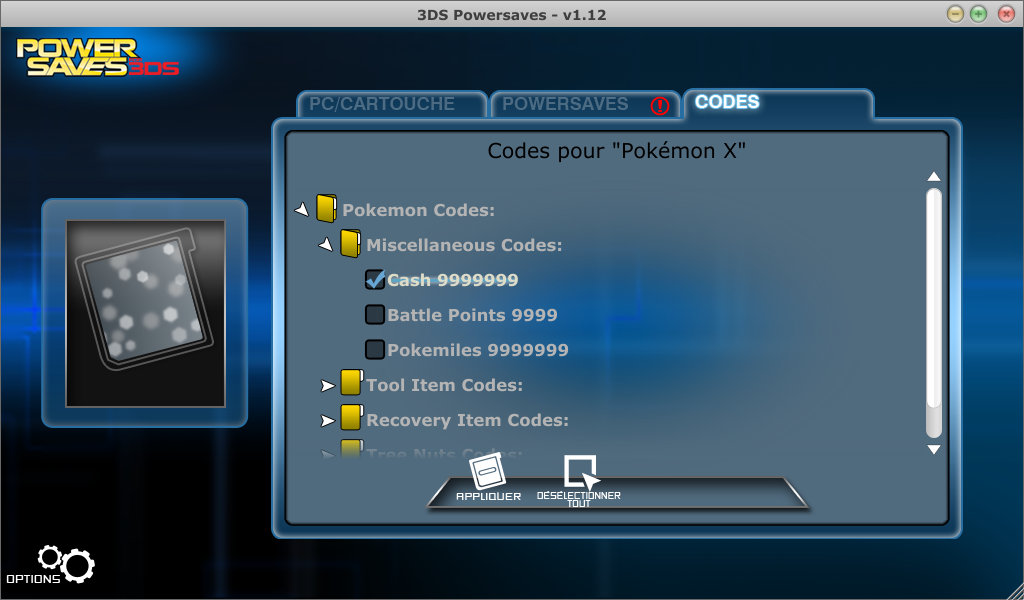Select the Pokemon Codes folder icon
This screenshot has height=600, width=1024.
pos(327,209)
